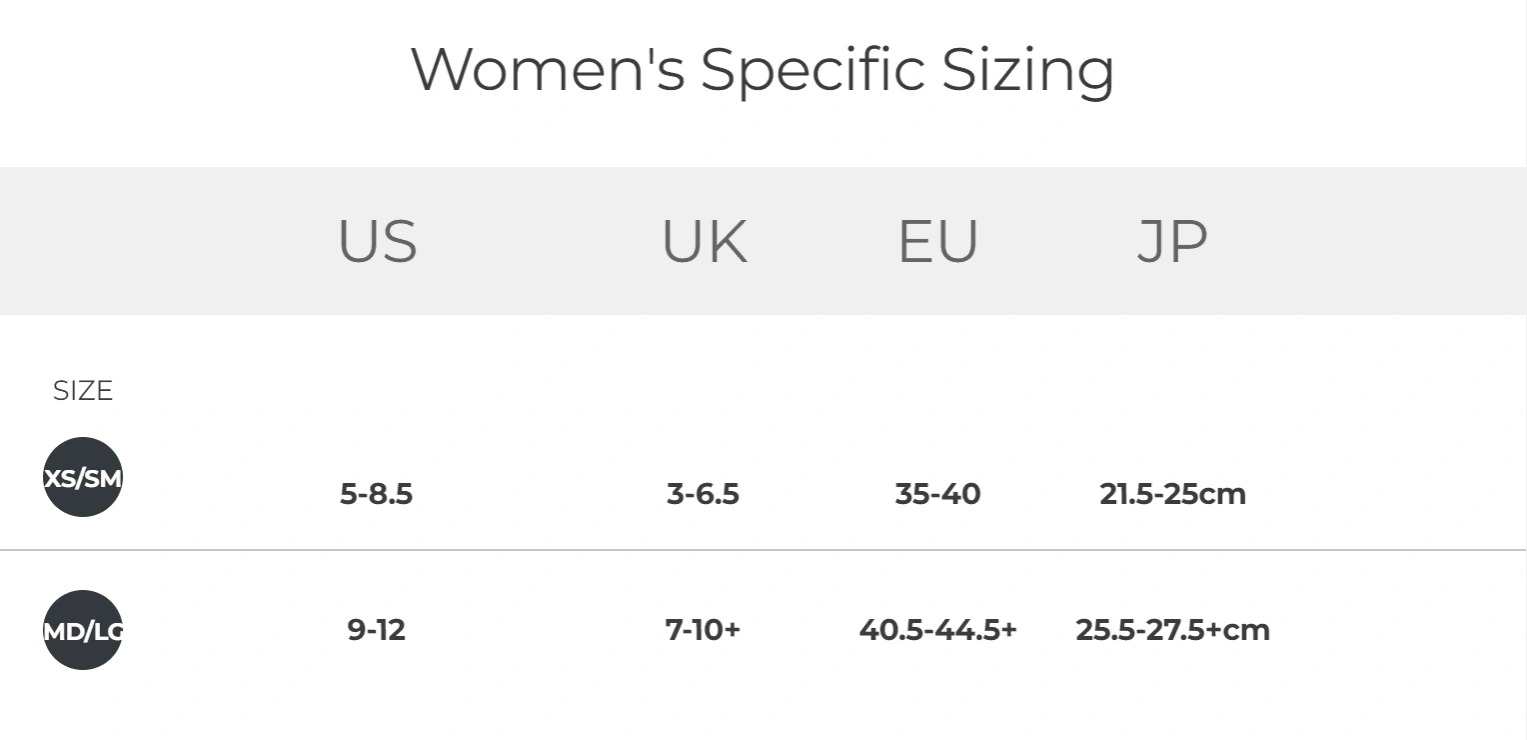The height and width of the screenshot is (740, 1527).
Task: Click the divider line between size rows
Action: (x=763, y=550)
